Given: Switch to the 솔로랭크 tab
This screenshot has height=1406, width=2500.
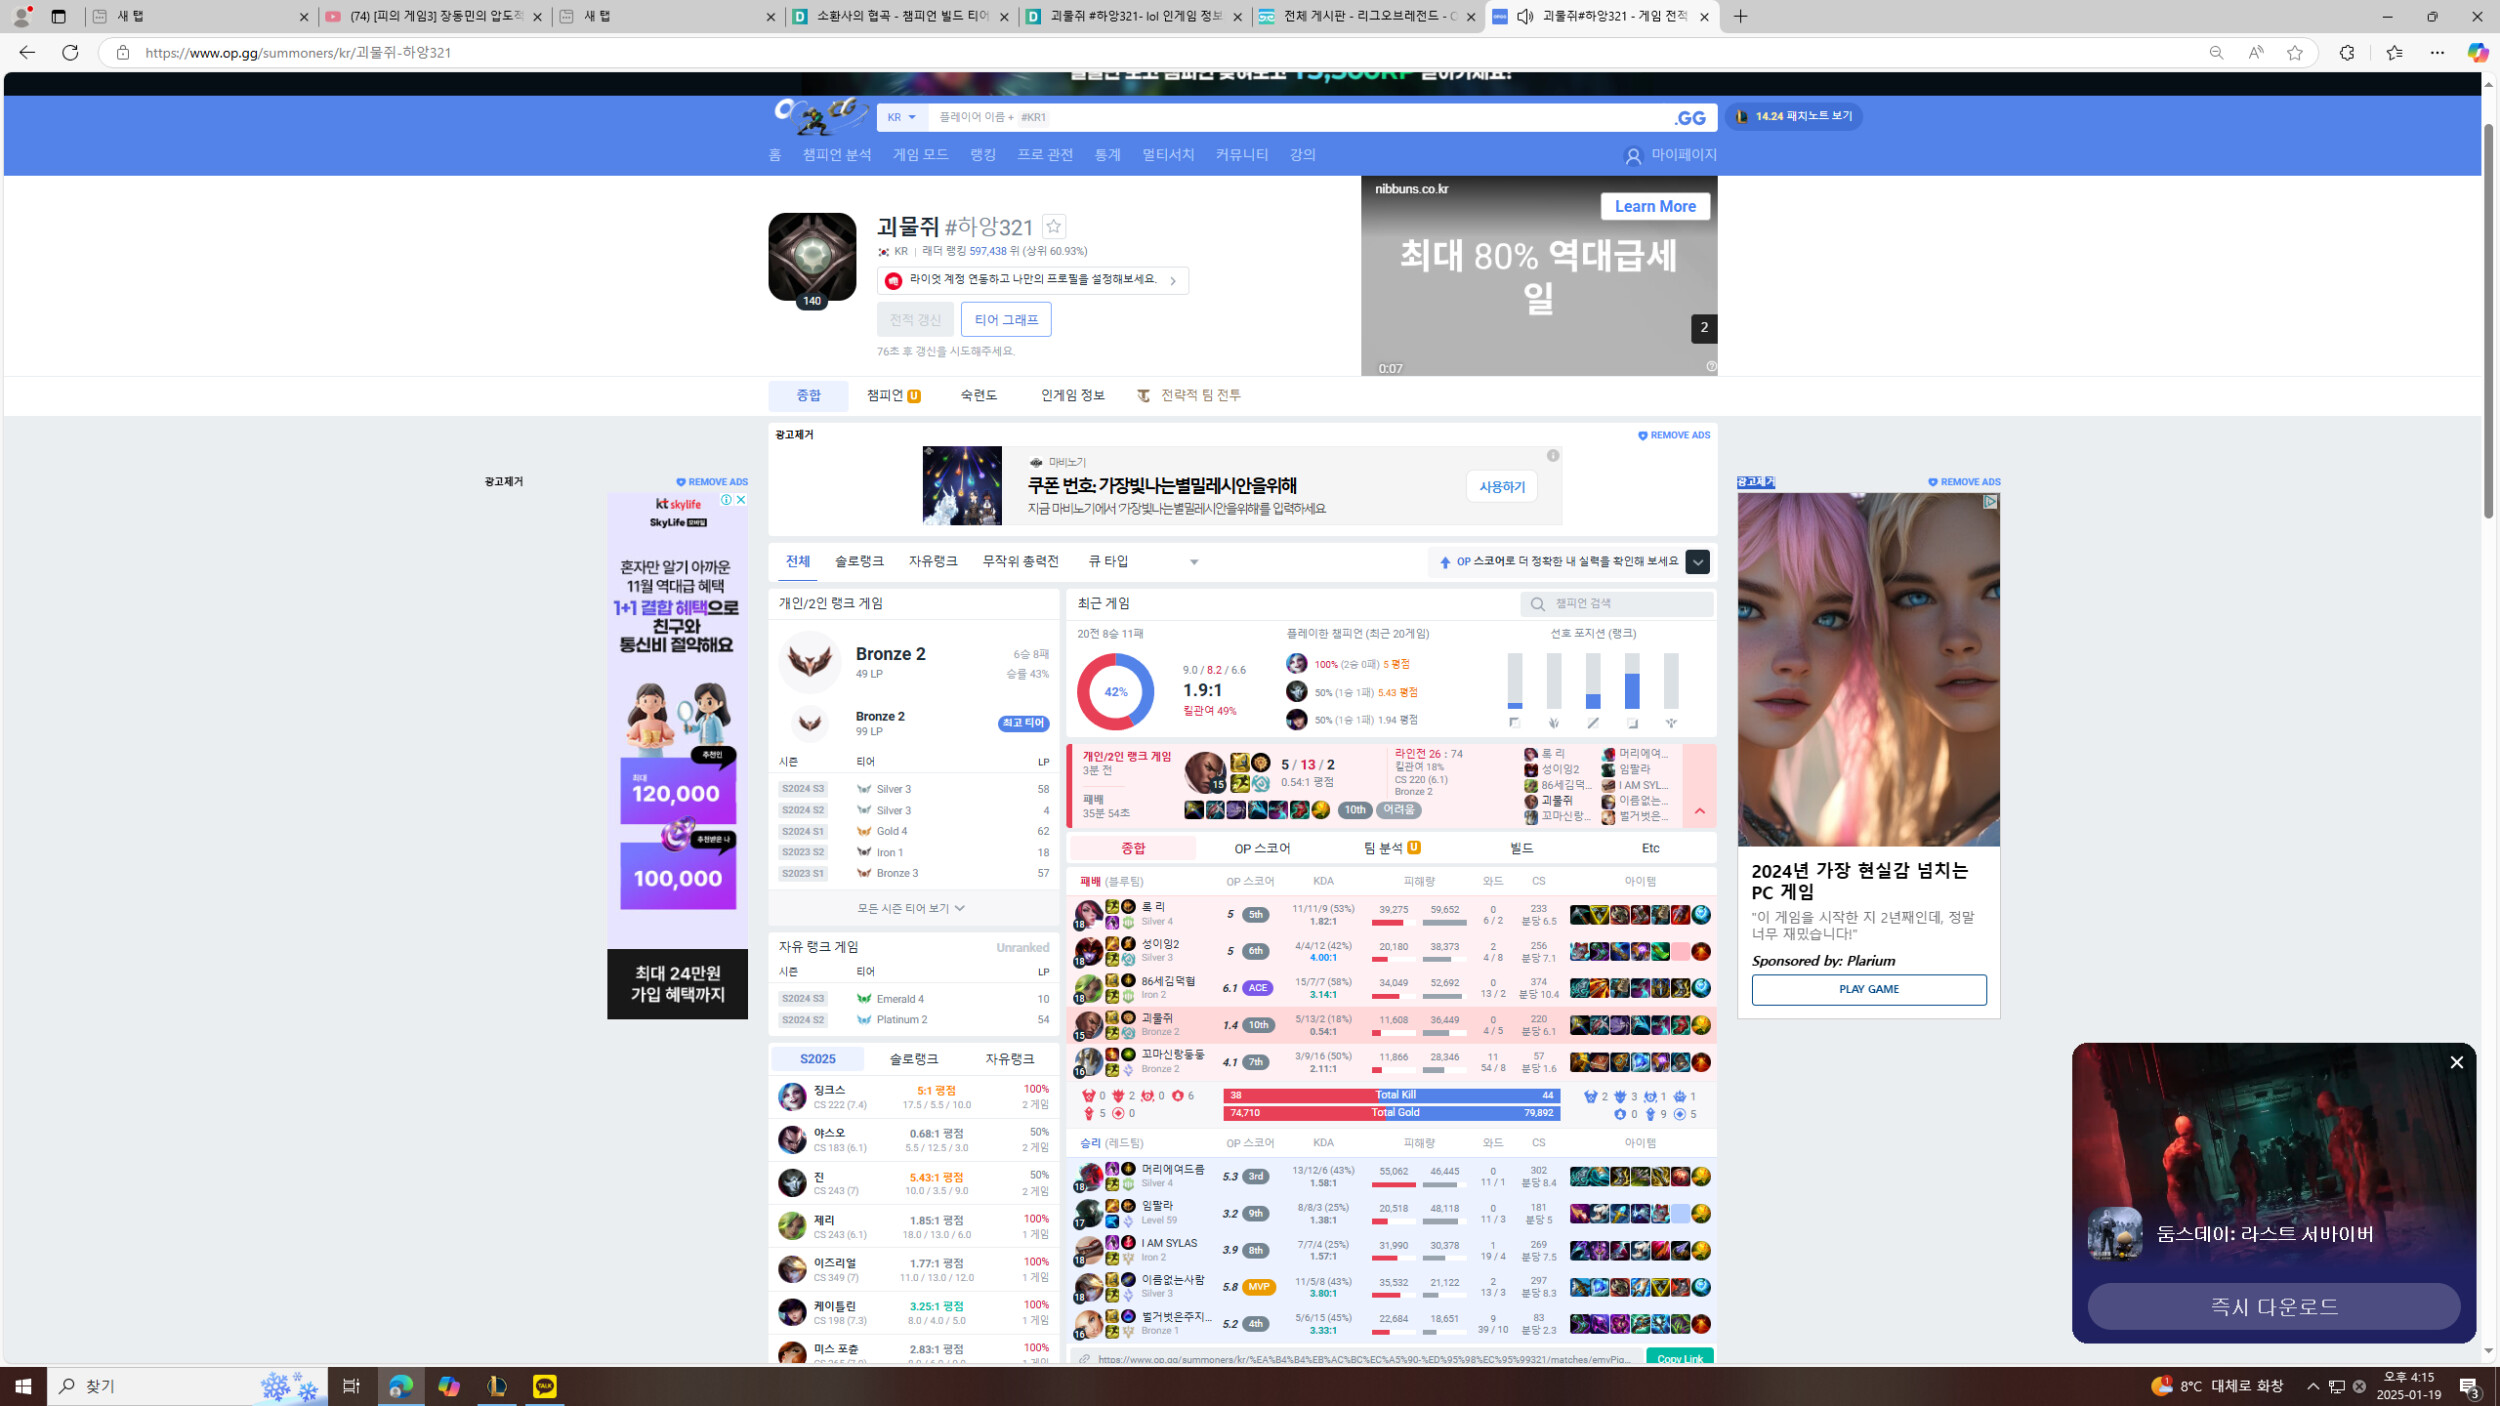Looking at the screenshot, I should tap(858, 562).
